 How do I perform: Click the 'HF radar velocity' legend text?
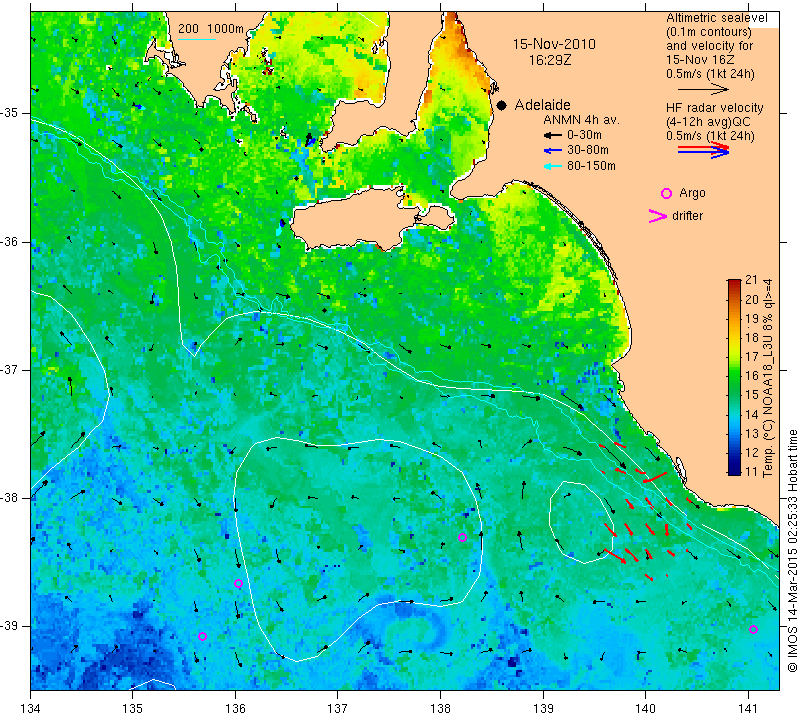point(714,108)
